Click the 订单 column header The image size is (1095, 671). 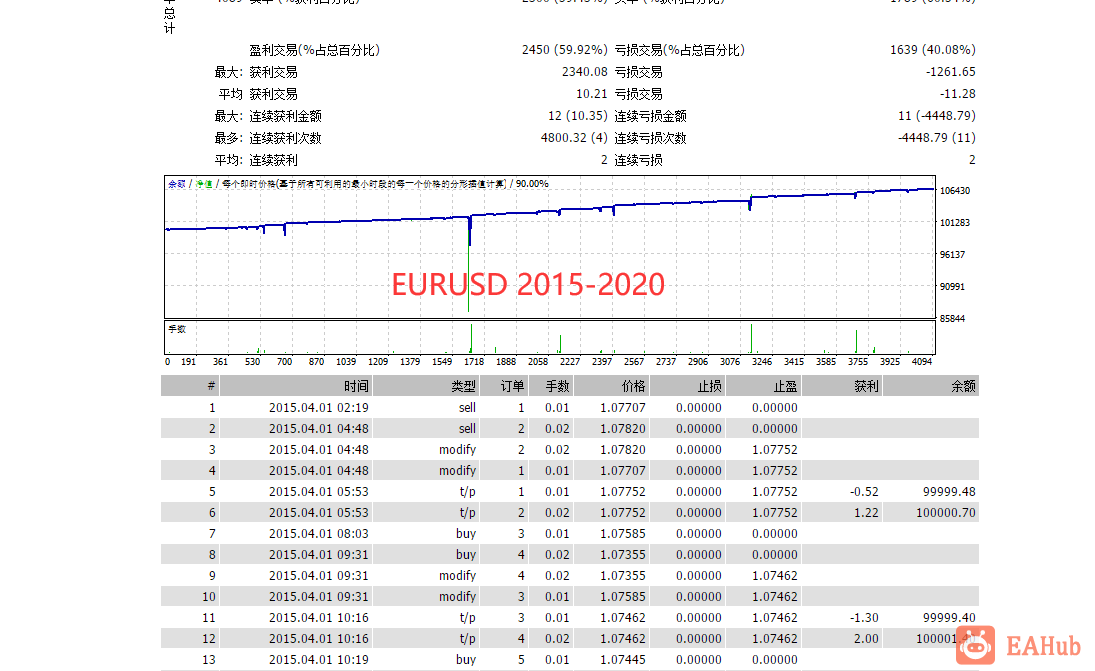[504, 386]
